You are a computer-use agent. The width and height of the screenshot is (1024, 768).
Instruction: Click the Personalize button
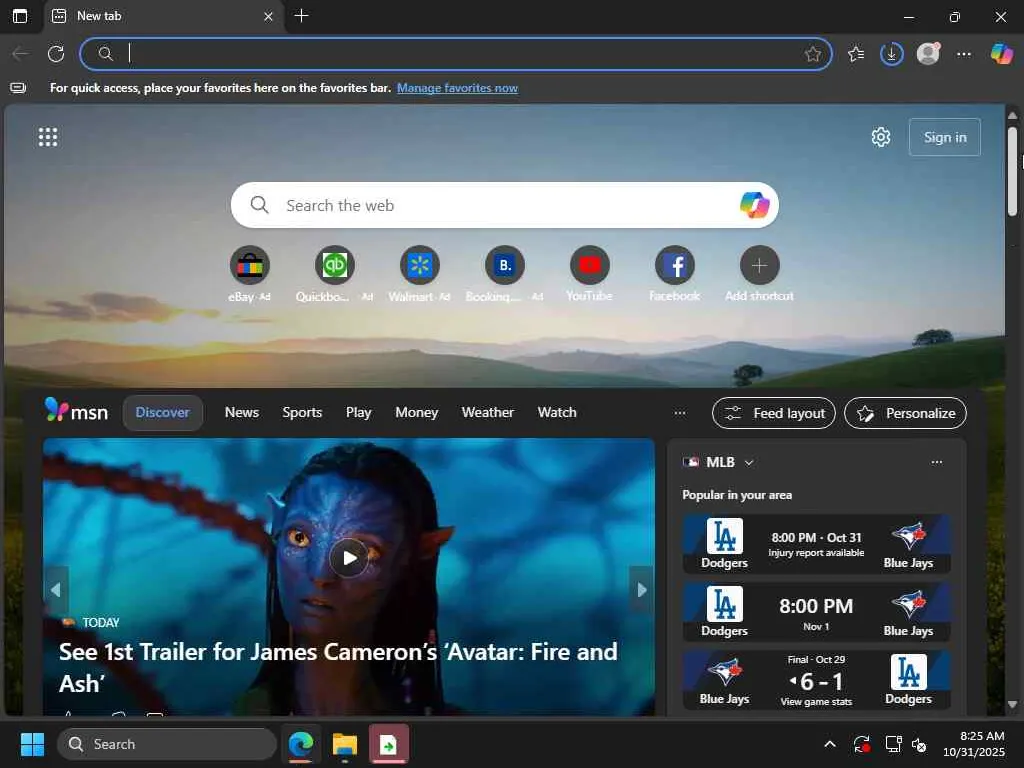905,413
